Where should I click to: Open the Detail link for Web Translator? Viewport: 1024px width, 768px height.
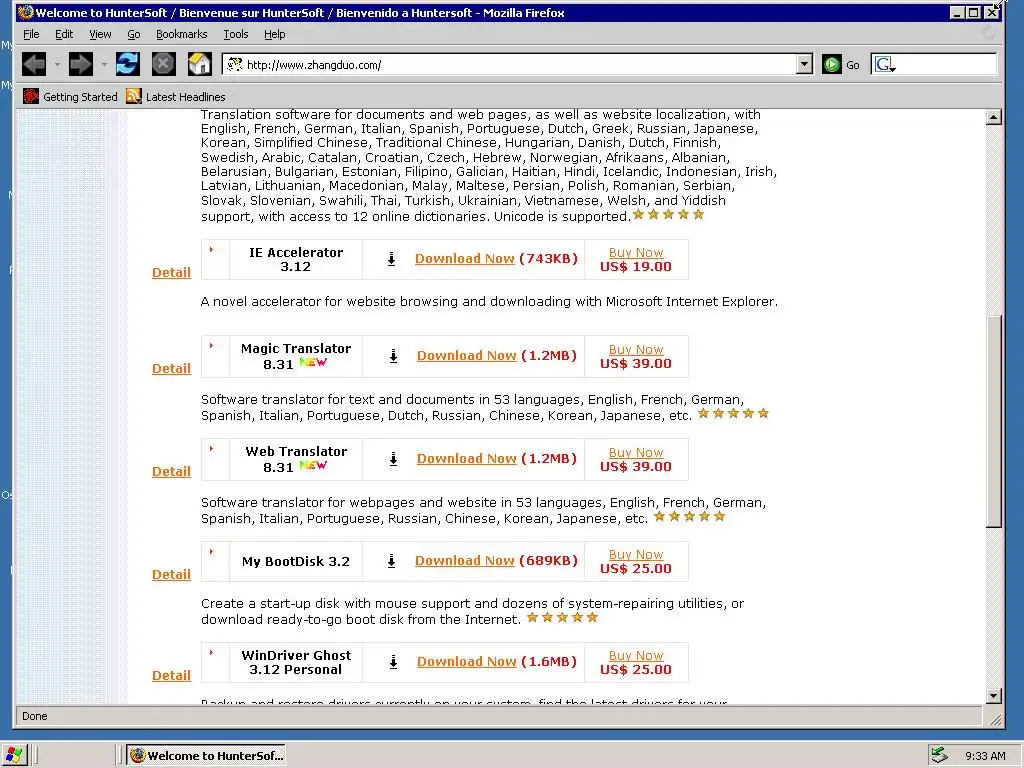(171, 472)
